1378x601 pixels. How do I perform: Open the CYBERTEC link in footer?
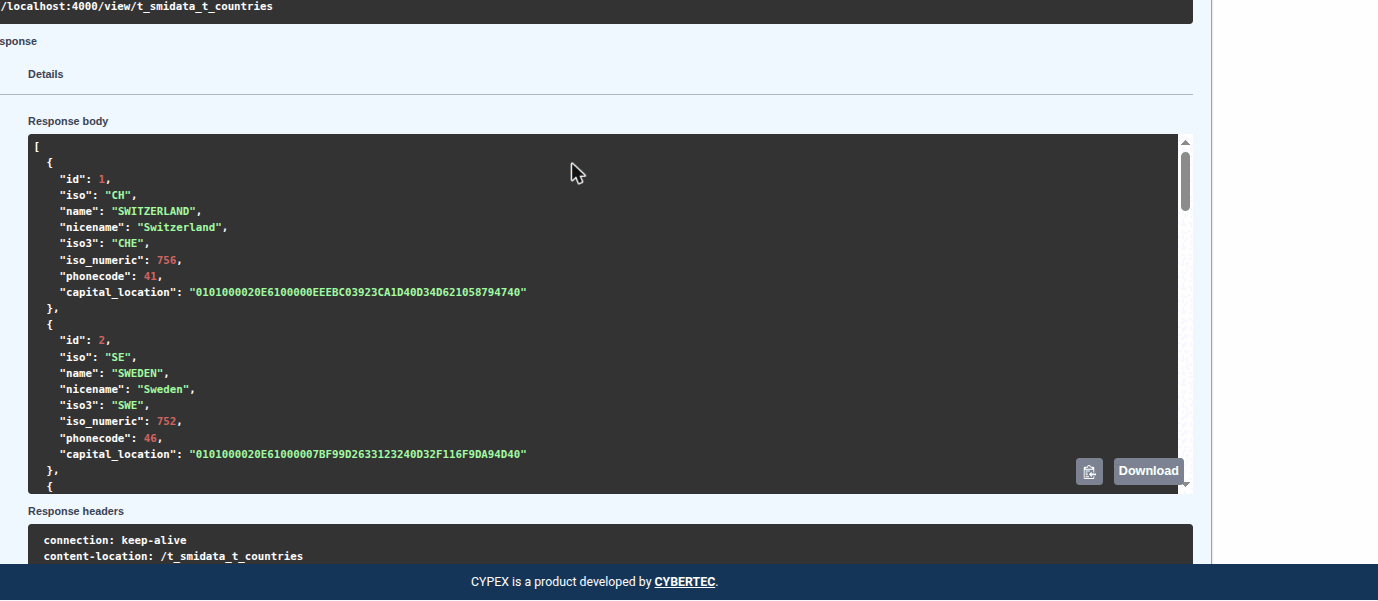point(685,582)
